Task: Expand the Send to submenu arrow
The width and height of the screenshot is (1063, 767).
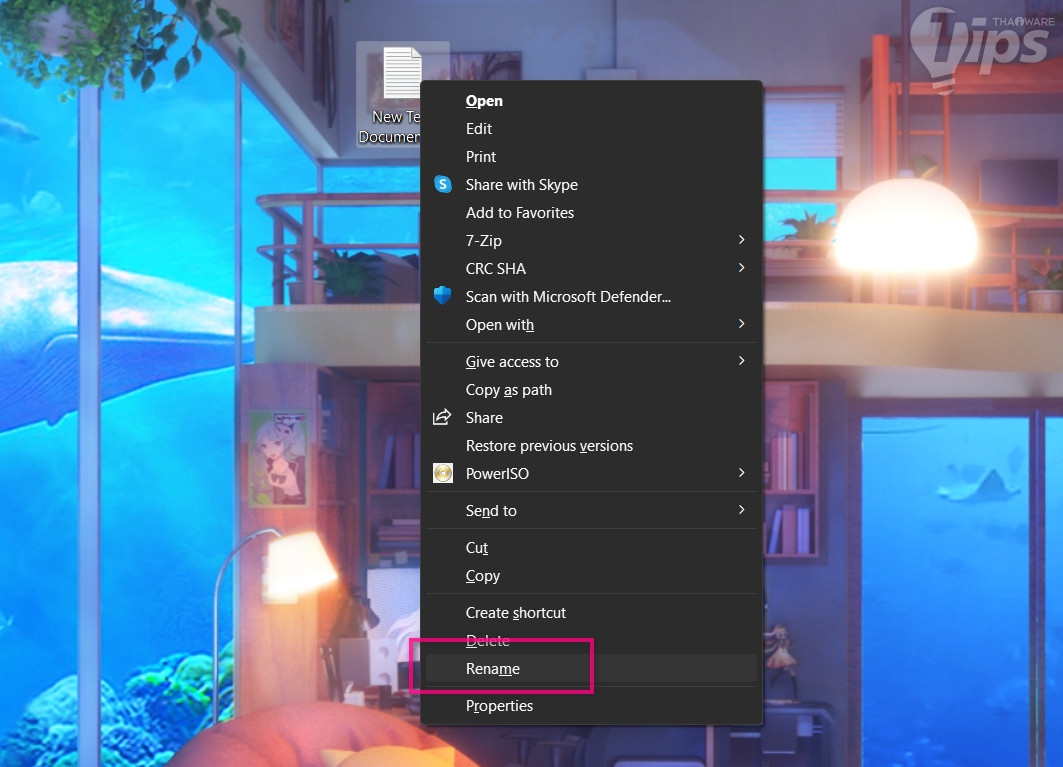Action: point(742,510)
